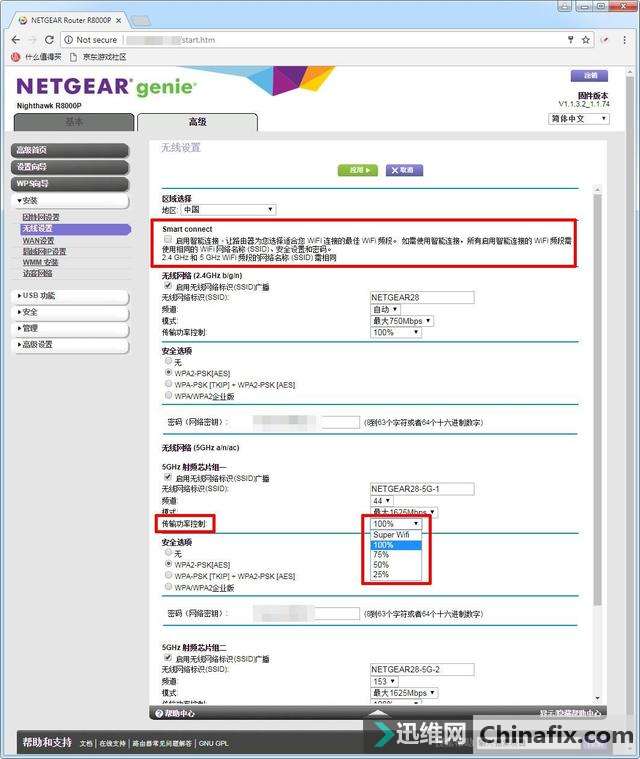640x759 pixels.
Task: Choose WPA/WPA2企业版 for the 2.4GHz network
Action: coord(168,395)
